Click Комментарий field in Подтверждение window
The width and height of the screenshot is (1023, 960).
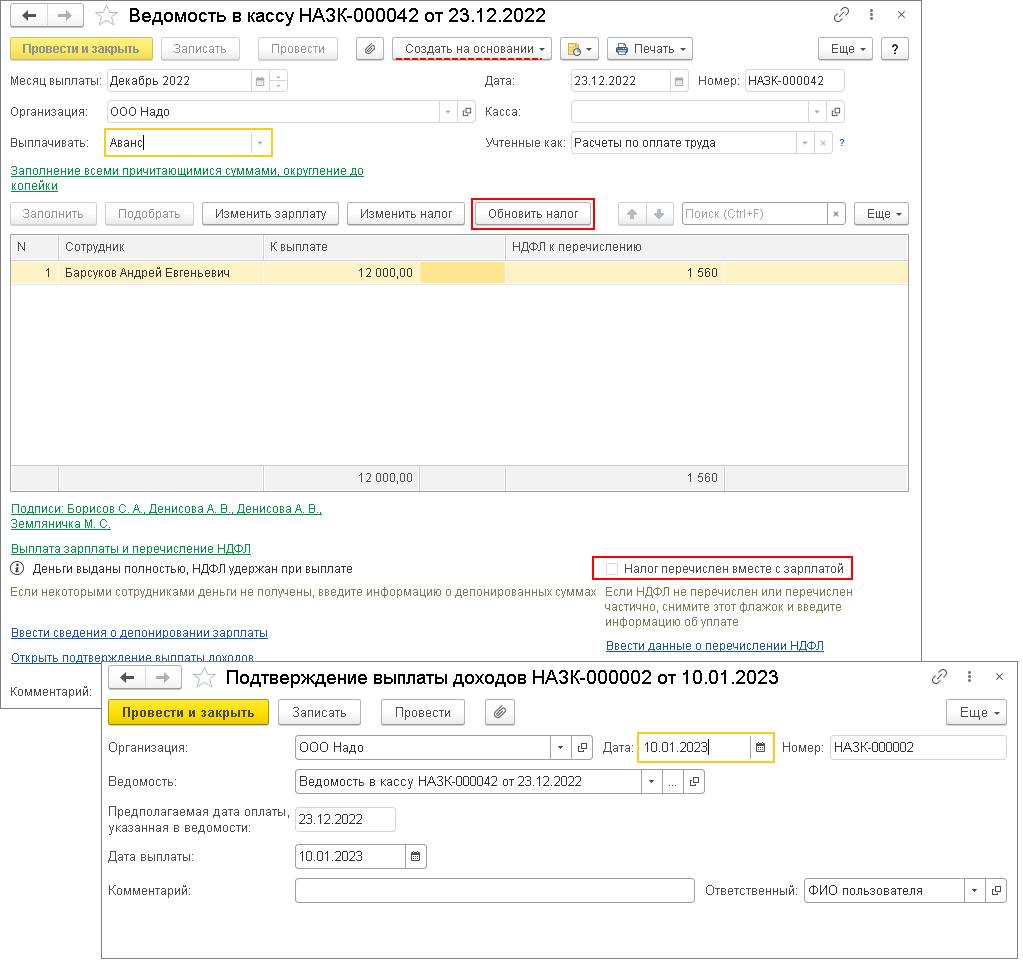495,891
